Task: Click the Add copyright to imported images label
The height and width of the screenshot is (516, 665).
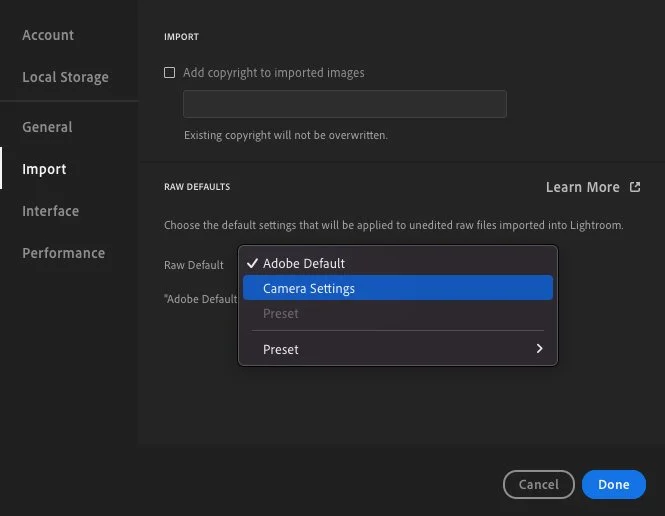Action: click(x=274, y=73)
